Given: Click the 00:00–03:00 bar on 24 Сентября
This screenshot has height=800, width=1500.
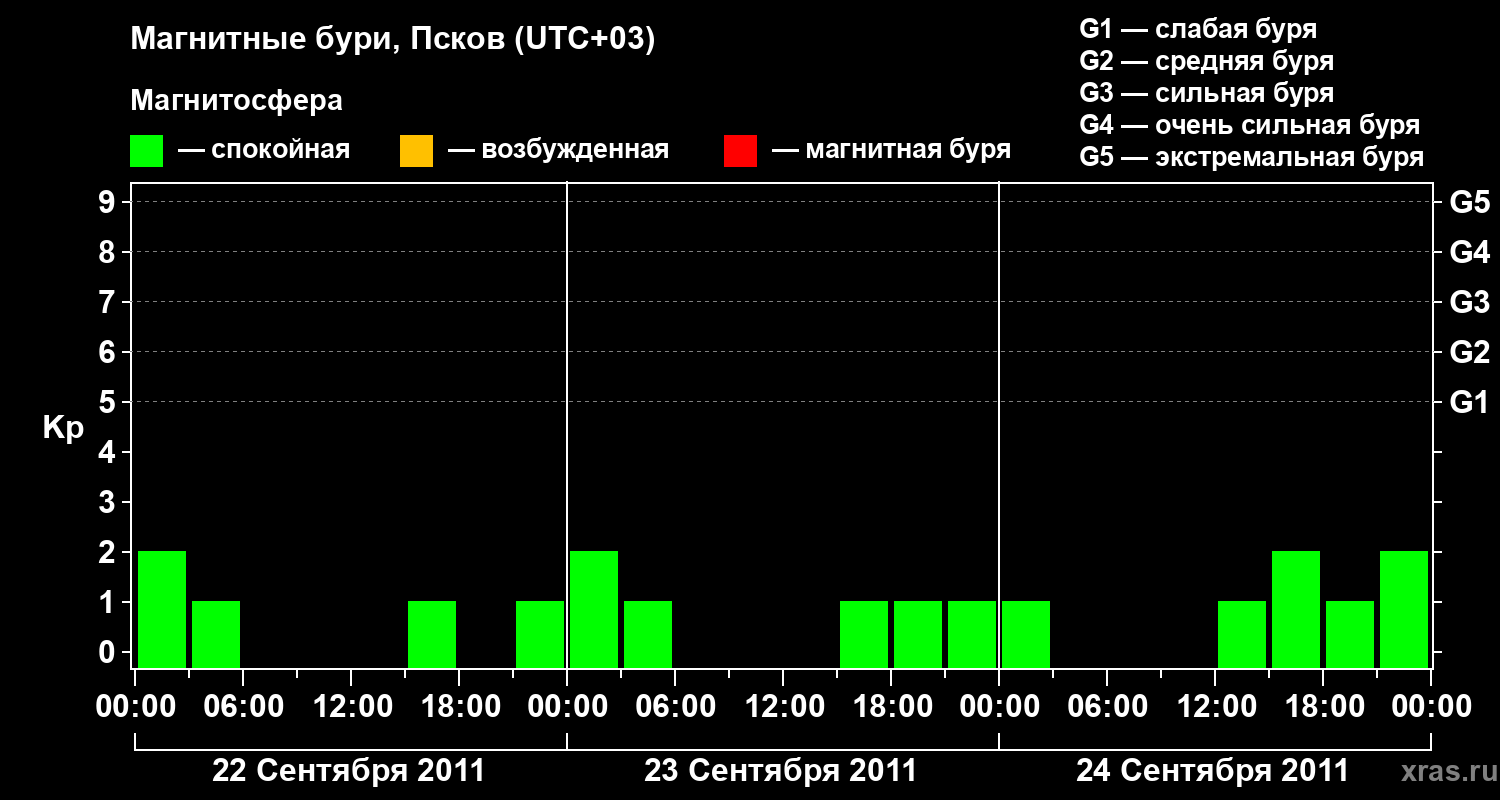Looking at the screenshot, I should [x=1026, y=634].
